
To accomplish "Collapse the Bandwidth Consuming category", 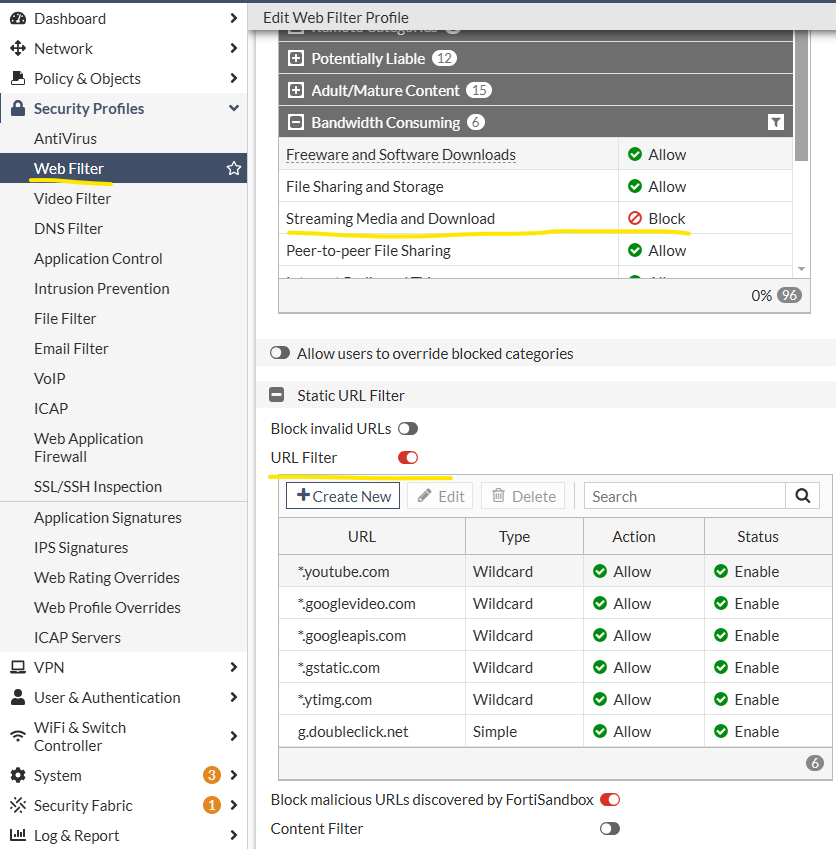I will (296, 122).
